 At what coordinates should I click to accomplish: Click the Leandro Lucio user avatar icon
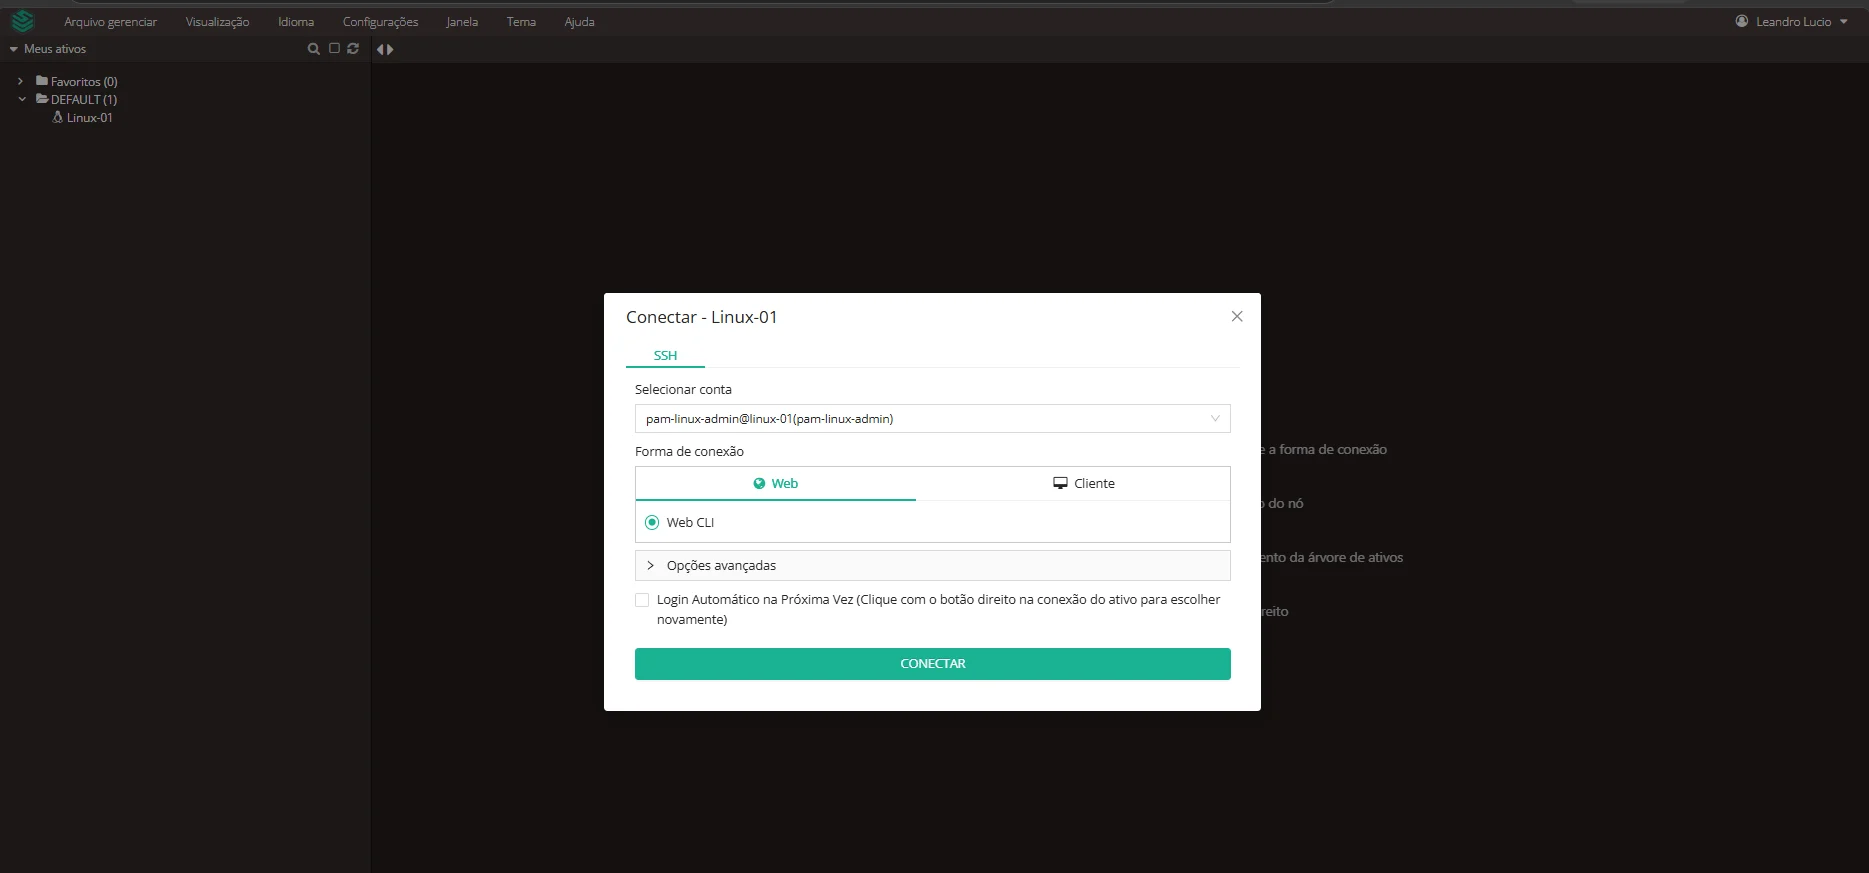coord(1742,21)
